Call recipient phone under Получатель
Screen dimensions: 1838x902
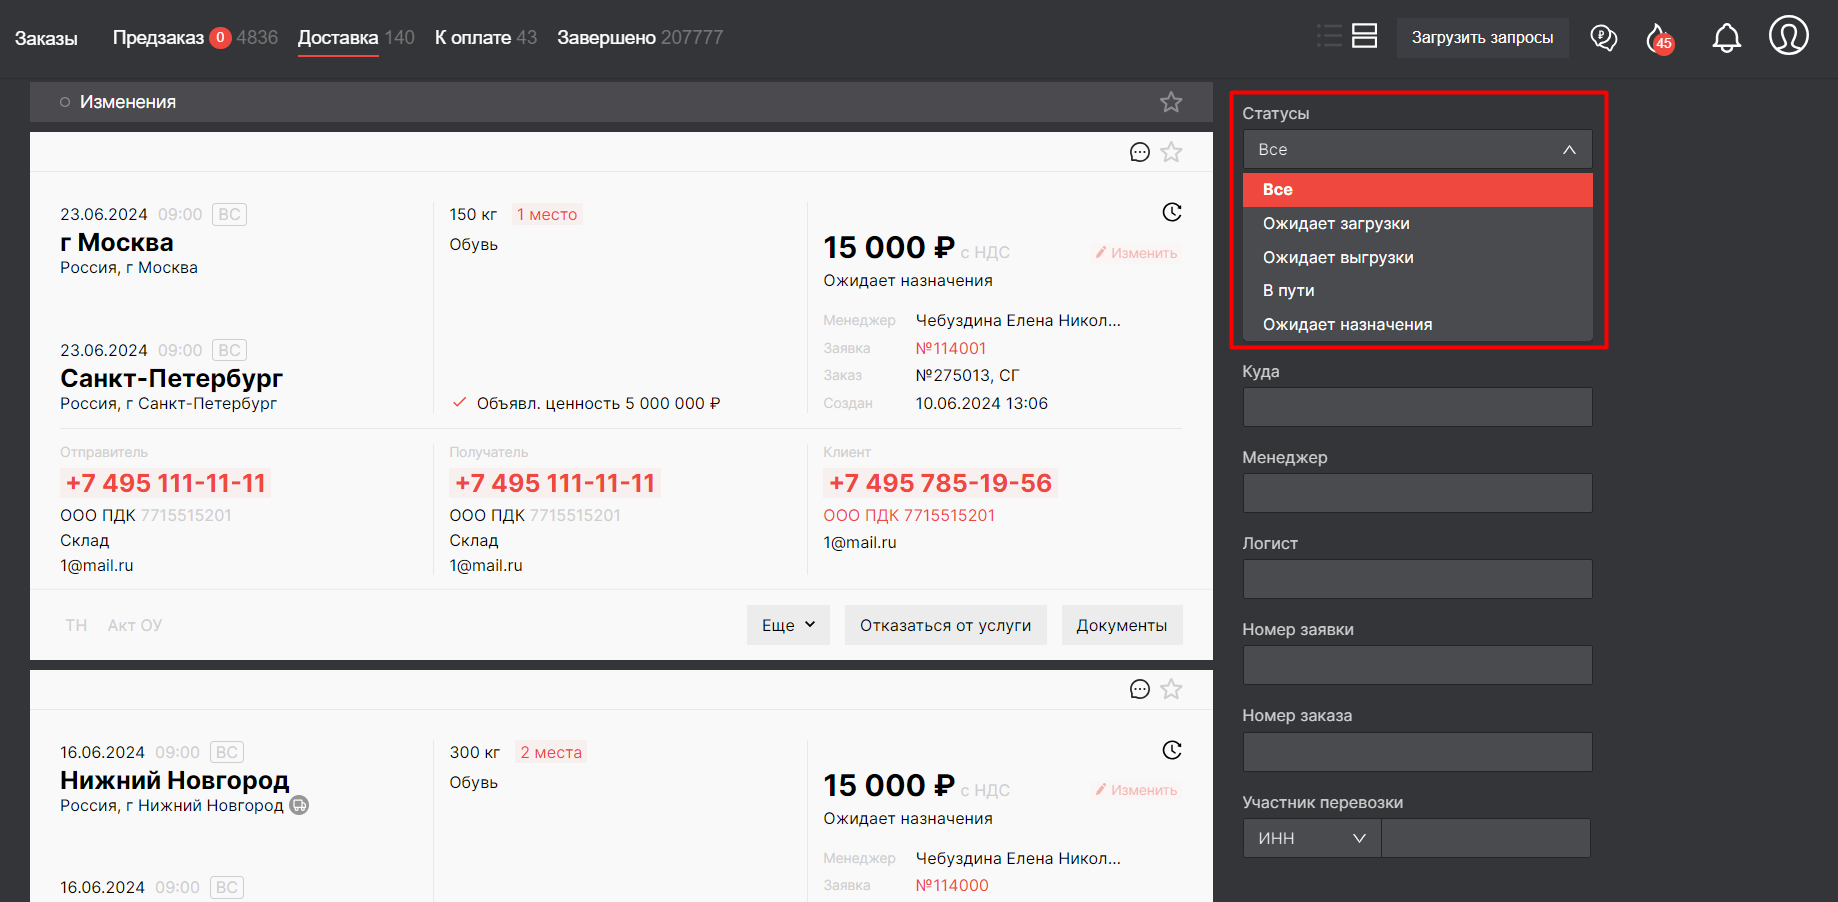pyautogui.click(x=555, y=483)
